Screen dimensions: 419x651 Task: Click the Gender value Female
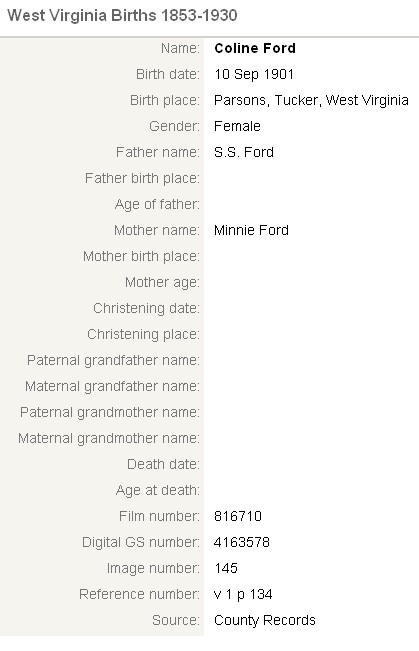tap(237, 126)
